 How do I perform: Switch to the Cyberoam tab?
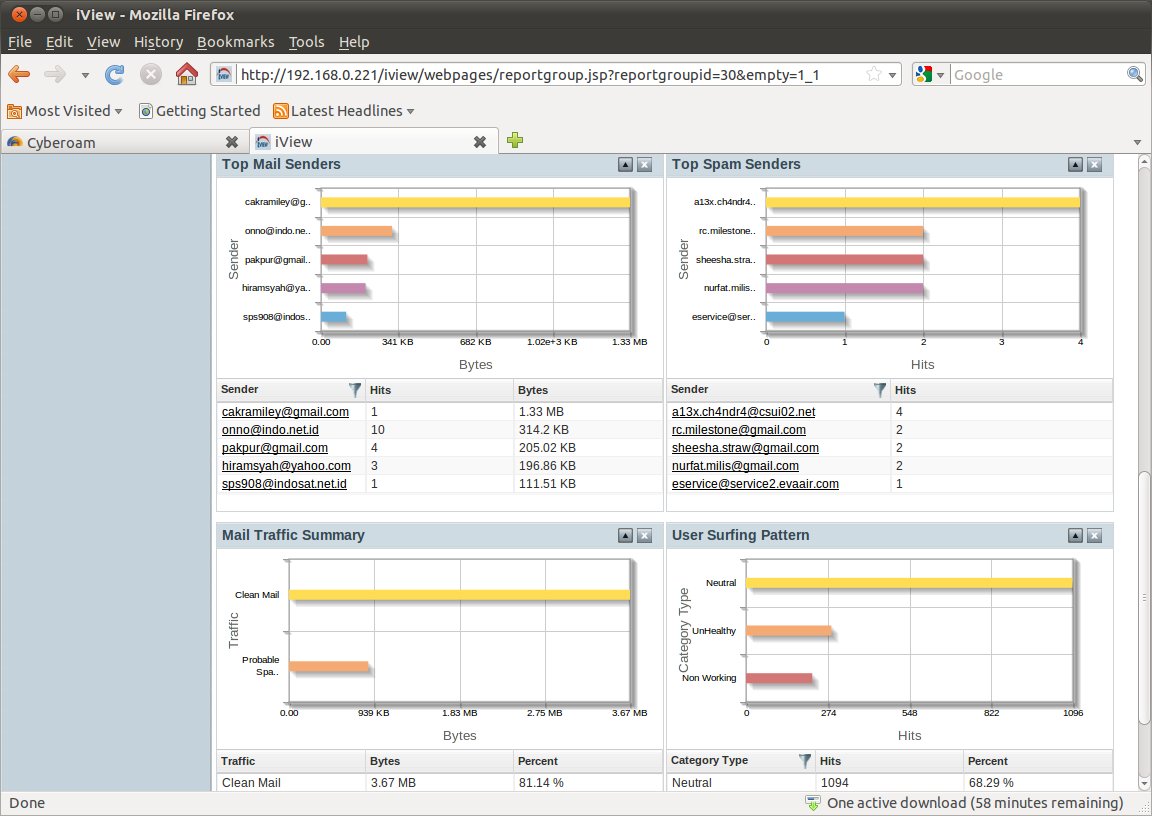tap(120, 142)
